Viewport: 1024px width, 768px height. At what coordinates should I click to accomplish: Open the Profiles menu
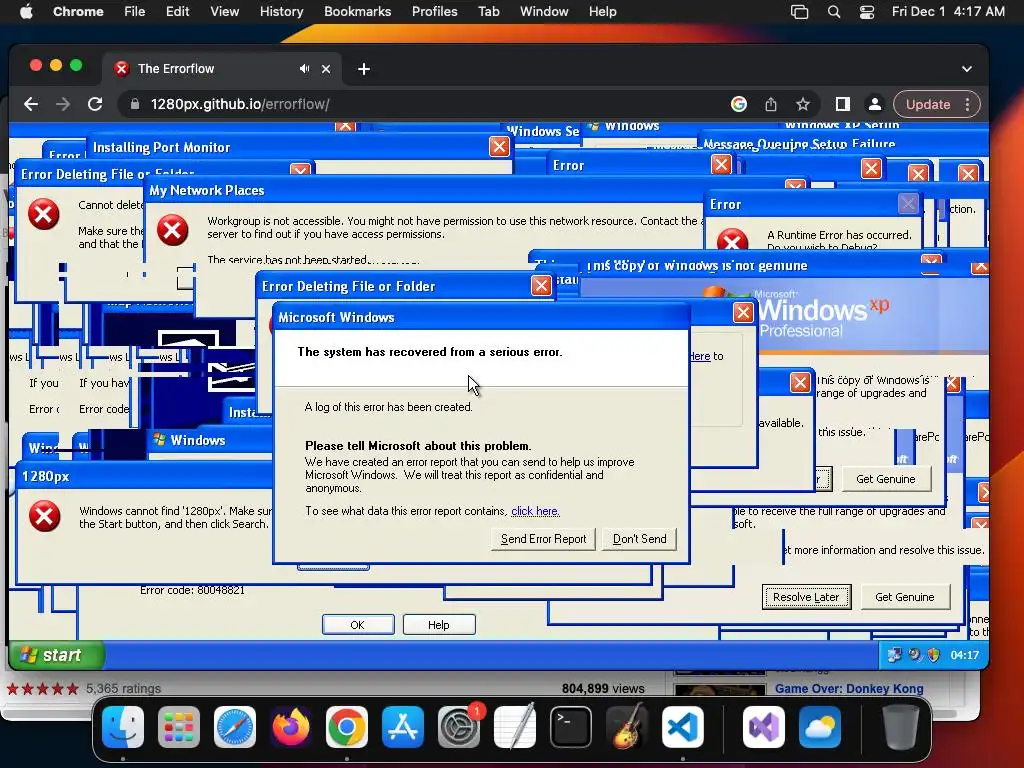click(x=434, y=12)
